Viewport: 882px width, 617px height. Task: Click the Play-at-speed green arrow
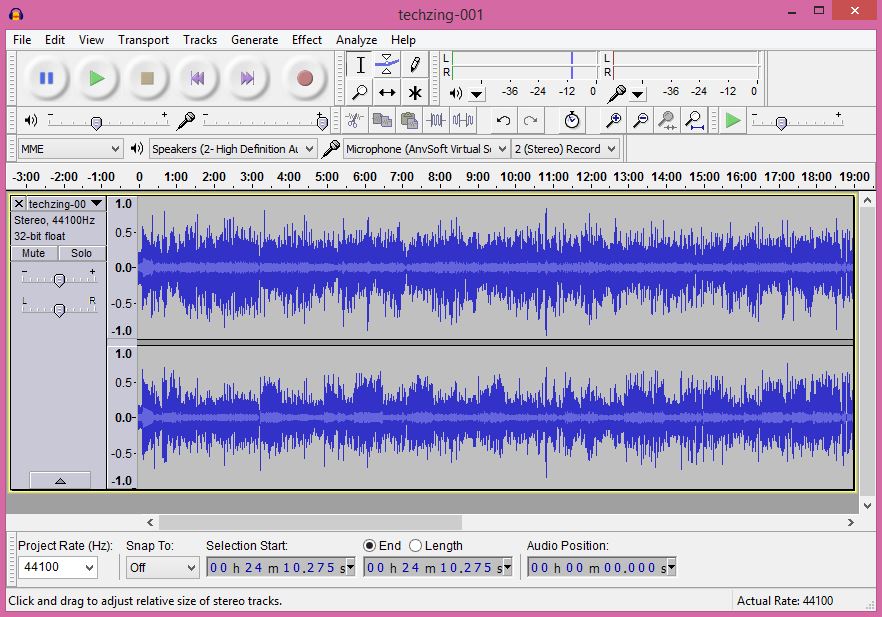[x=733, y=120]
